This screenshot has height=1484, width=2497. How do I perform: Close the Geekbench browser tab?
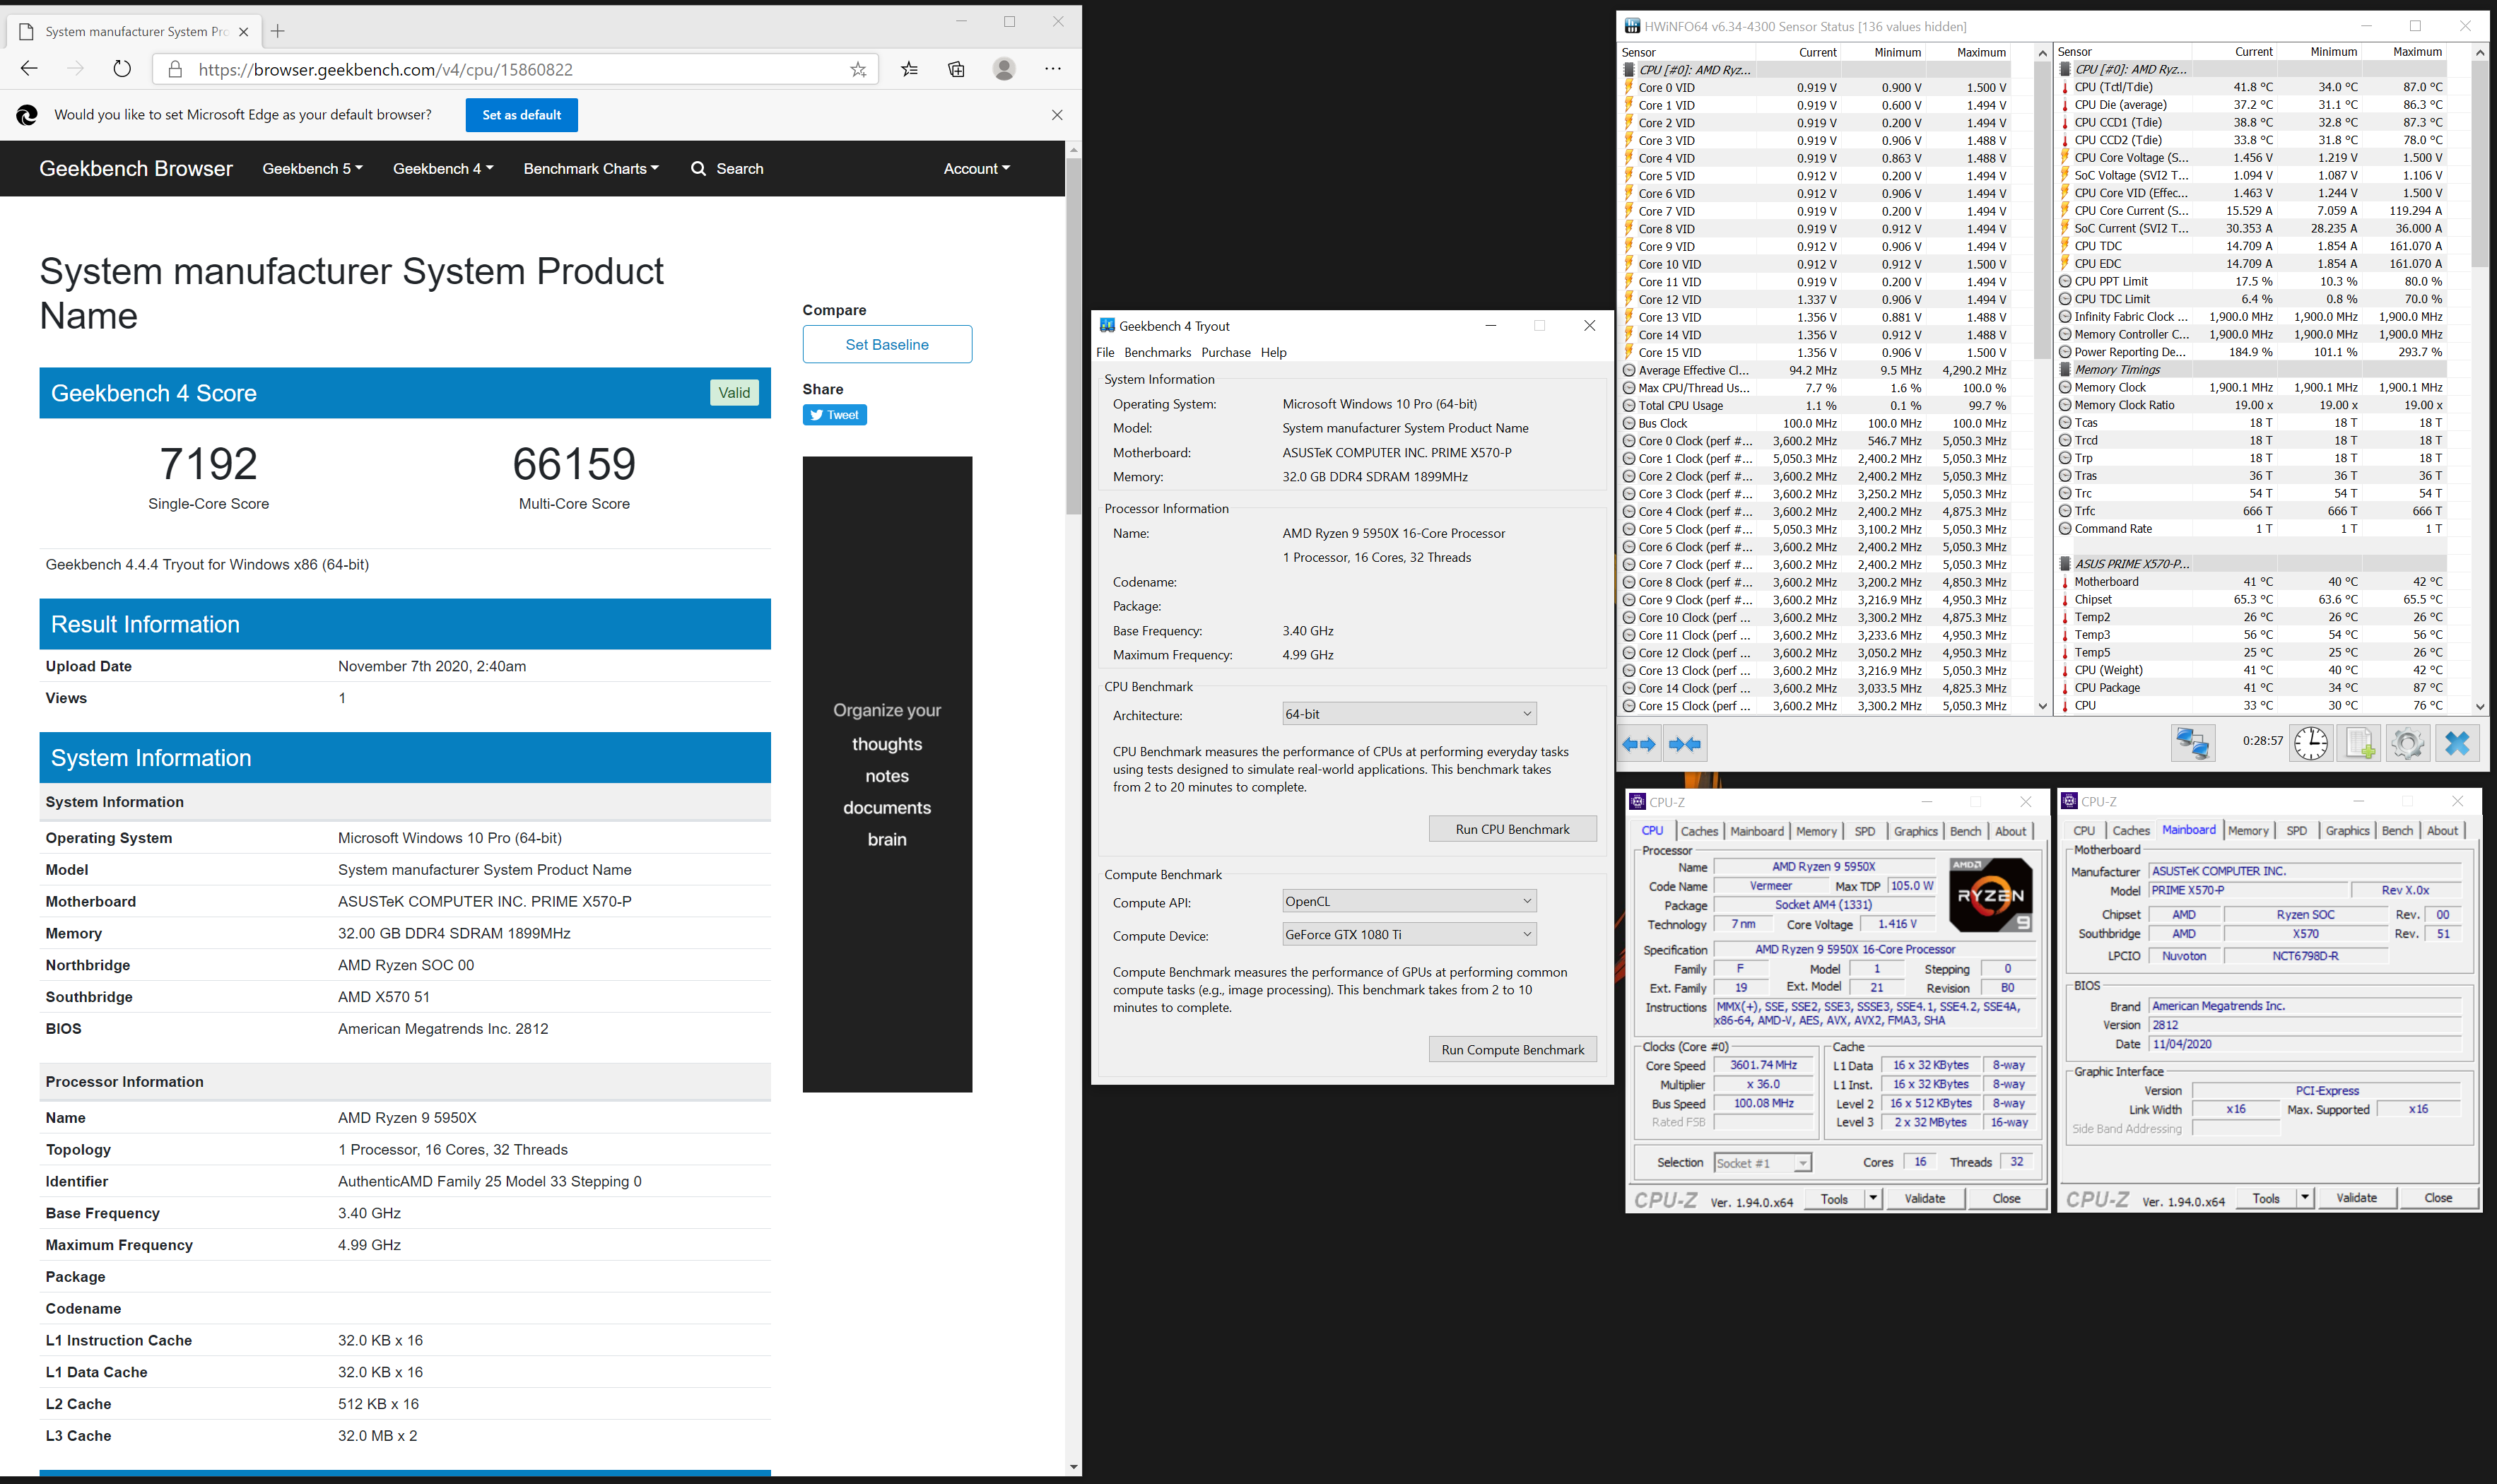[x=243, y=32]
